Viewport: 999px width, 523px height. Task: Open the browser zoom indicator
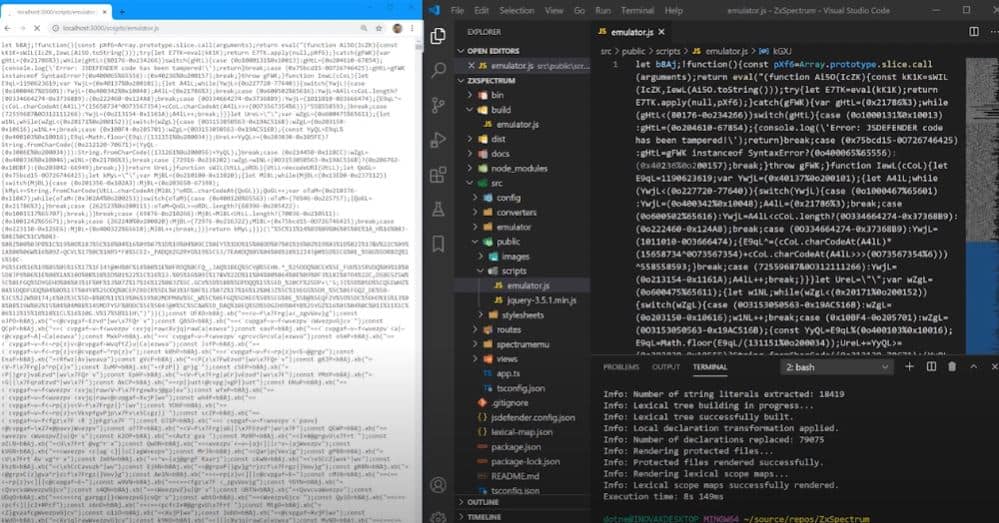pos(364,29)
